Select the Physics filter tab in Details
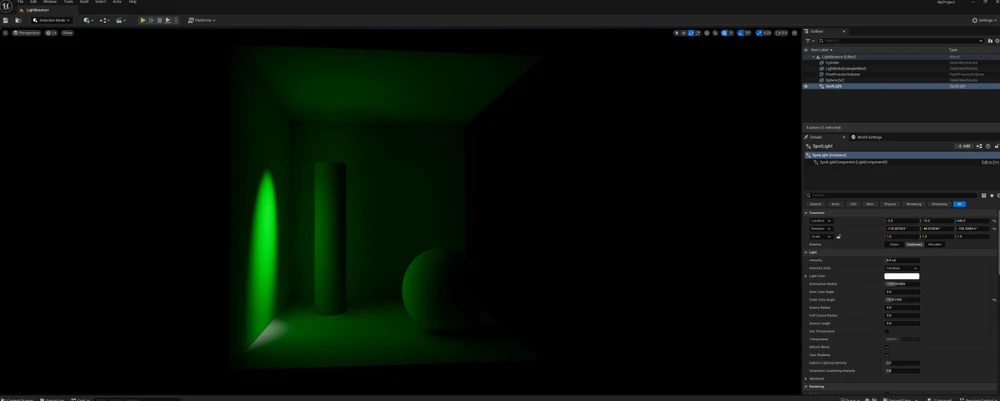The width and height of the screenshot is (1000, 401). click(889, 204)
